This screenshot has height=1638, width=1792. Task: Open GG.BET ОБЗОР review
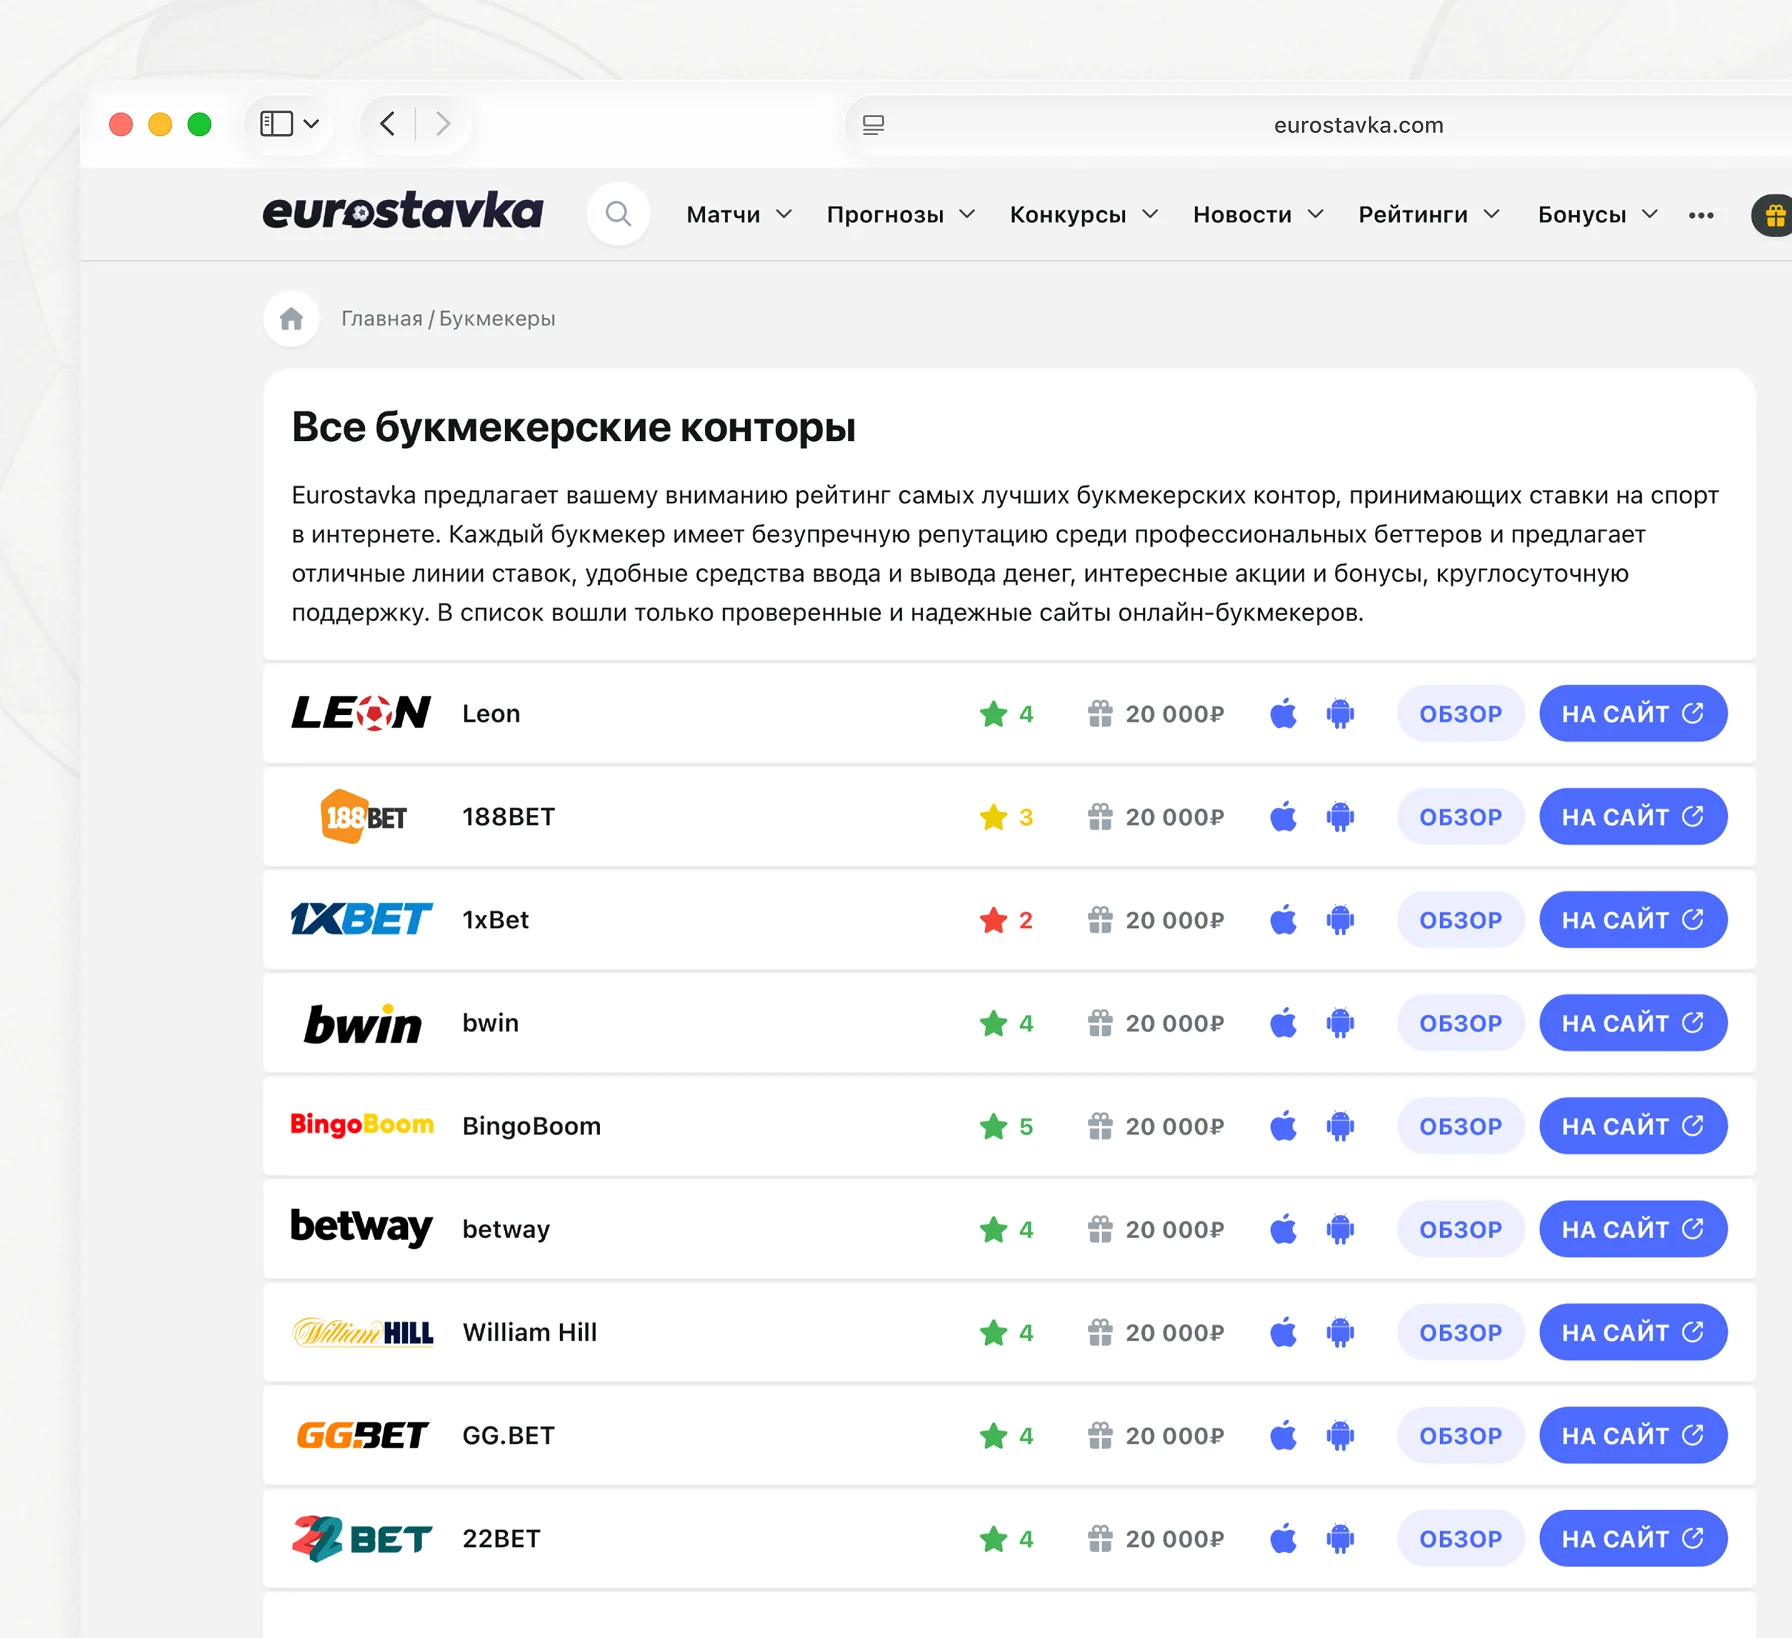1460,1436
